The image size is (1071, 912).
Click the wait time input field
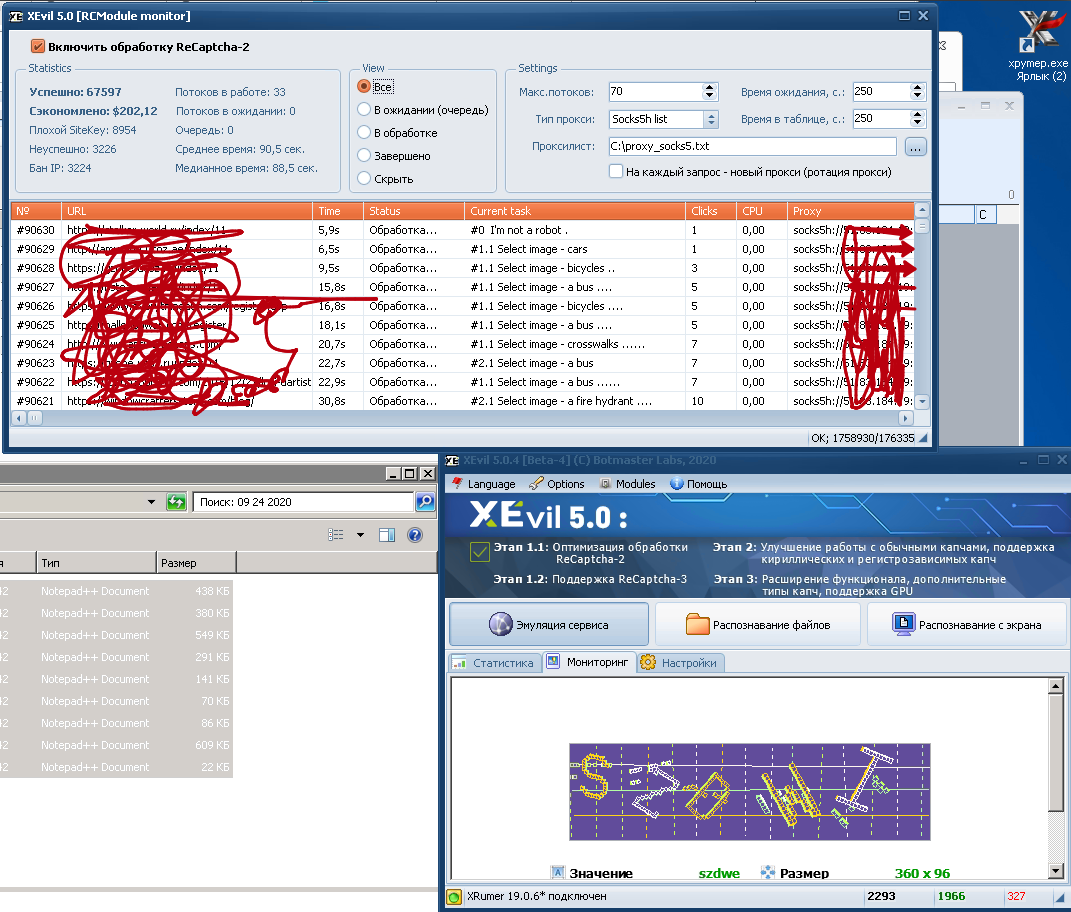881,91
